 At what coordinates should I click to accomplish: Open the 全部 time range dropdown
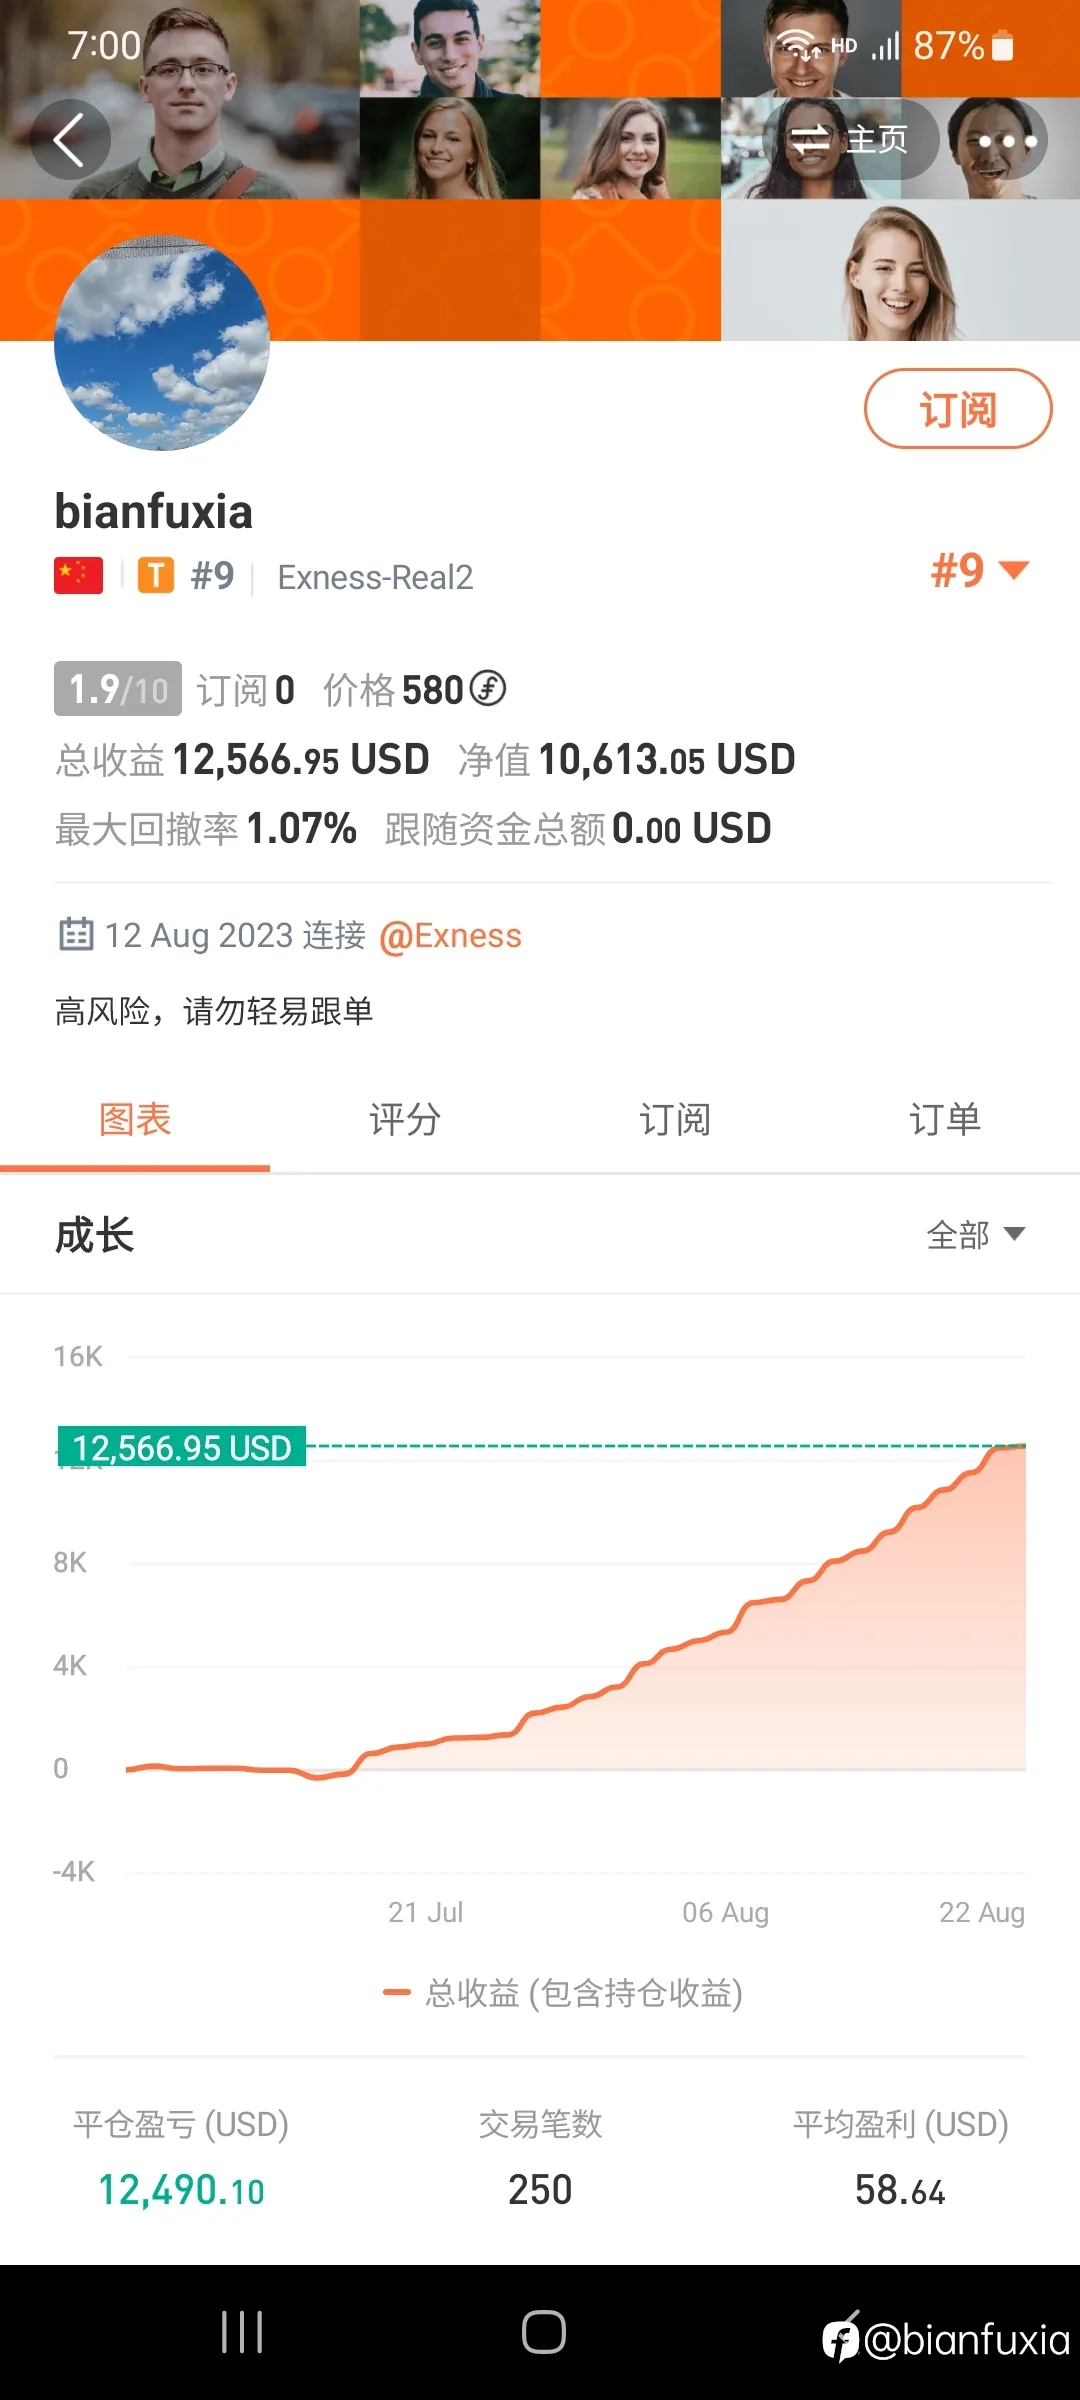click(x=976, y=1235)
